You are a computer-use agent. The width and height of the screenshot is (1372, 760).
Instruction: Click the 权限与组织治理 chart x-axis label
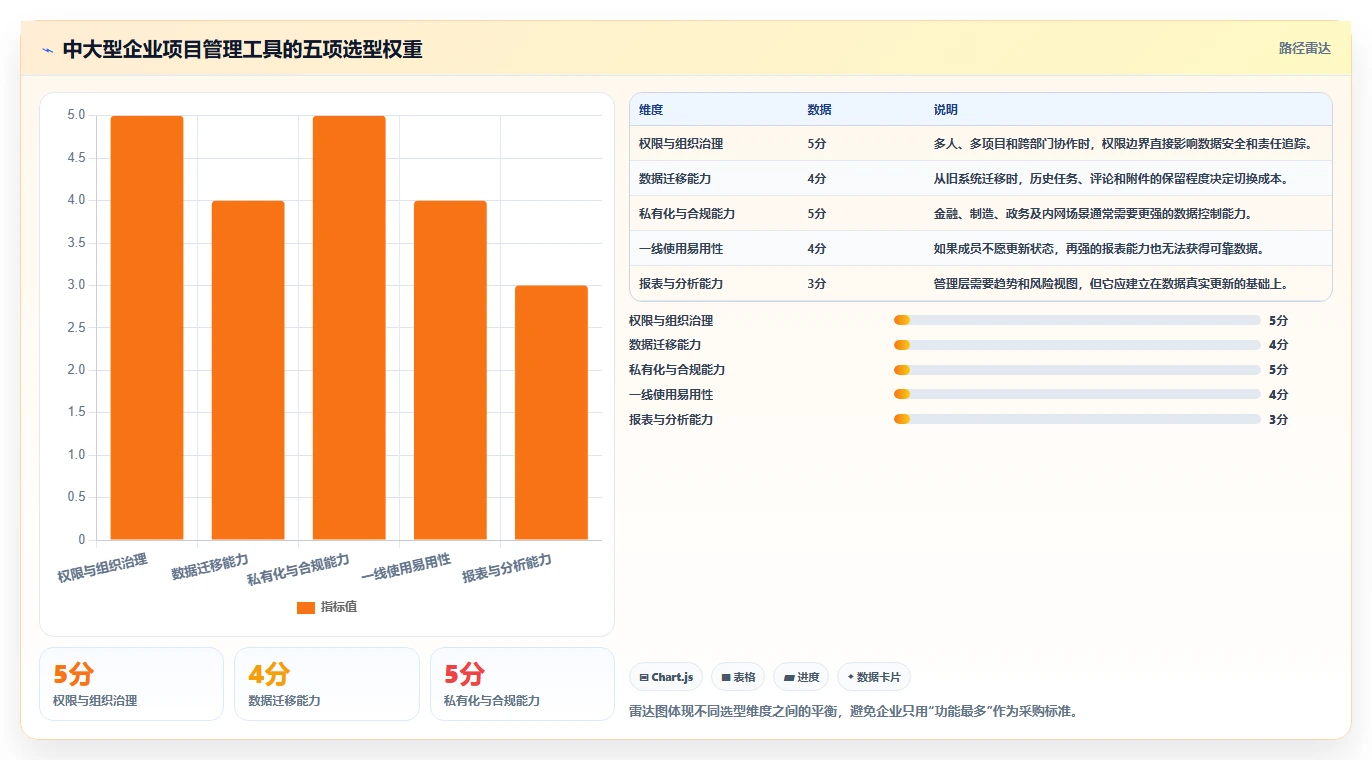click(x=102, y=568)
